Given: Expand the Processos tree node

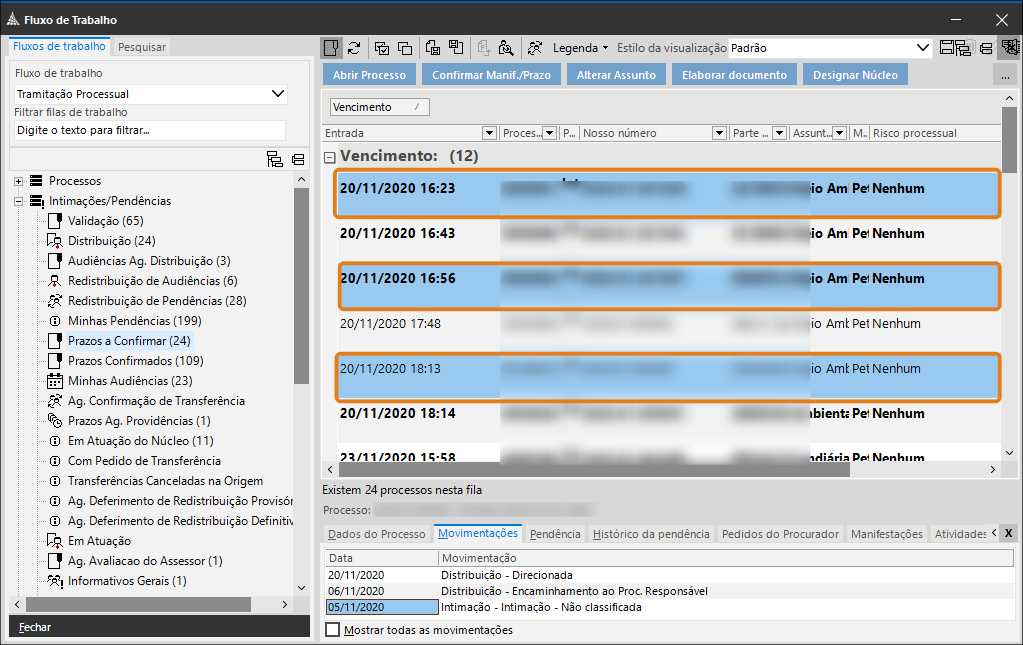Looking at the screenshot, I should tap(18, 181).
